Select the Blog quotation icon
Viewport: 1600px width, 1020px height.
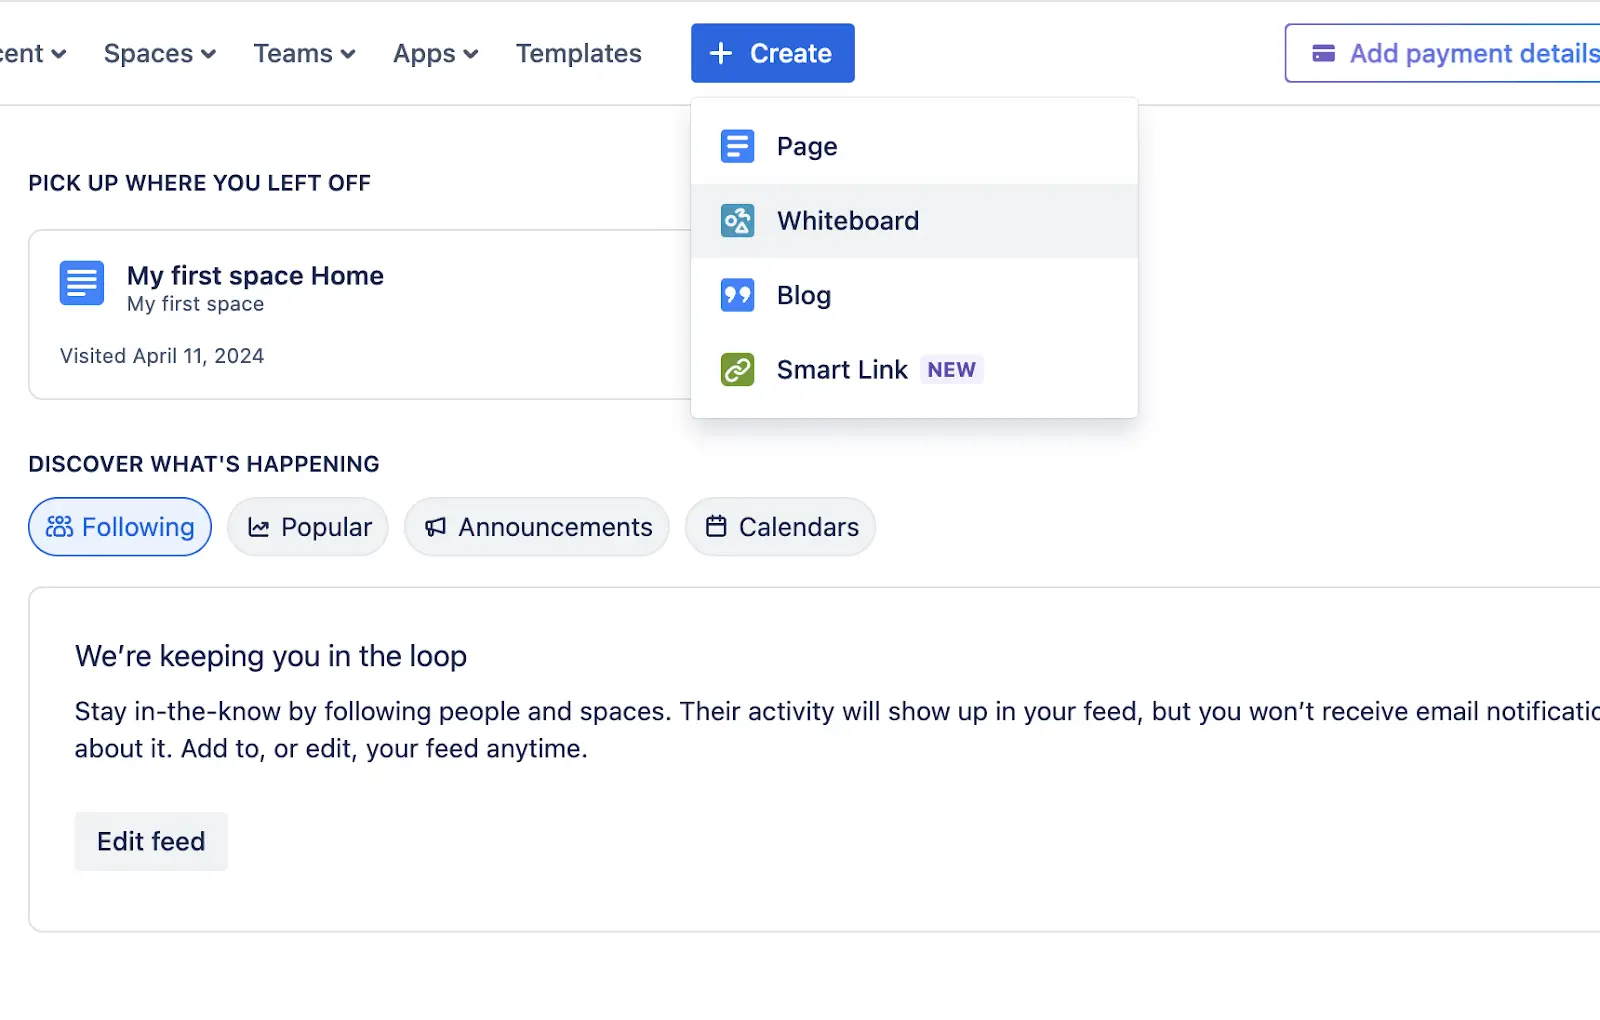pos(737,295)
